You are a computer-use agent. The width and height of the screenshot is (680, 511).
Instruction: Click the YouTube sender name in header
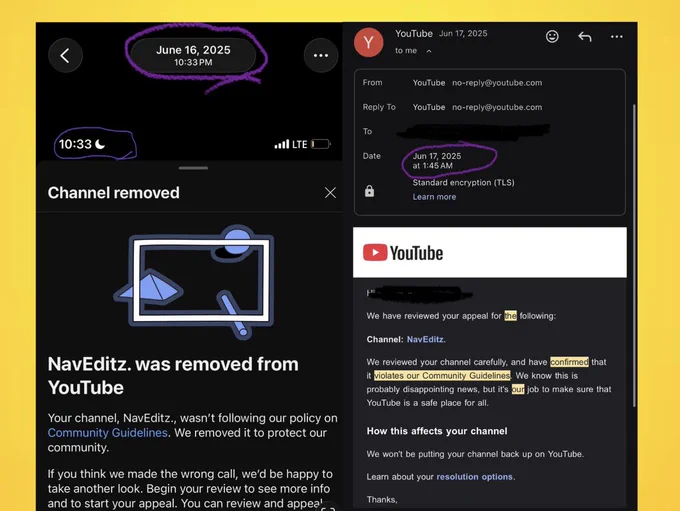point(414,34)
